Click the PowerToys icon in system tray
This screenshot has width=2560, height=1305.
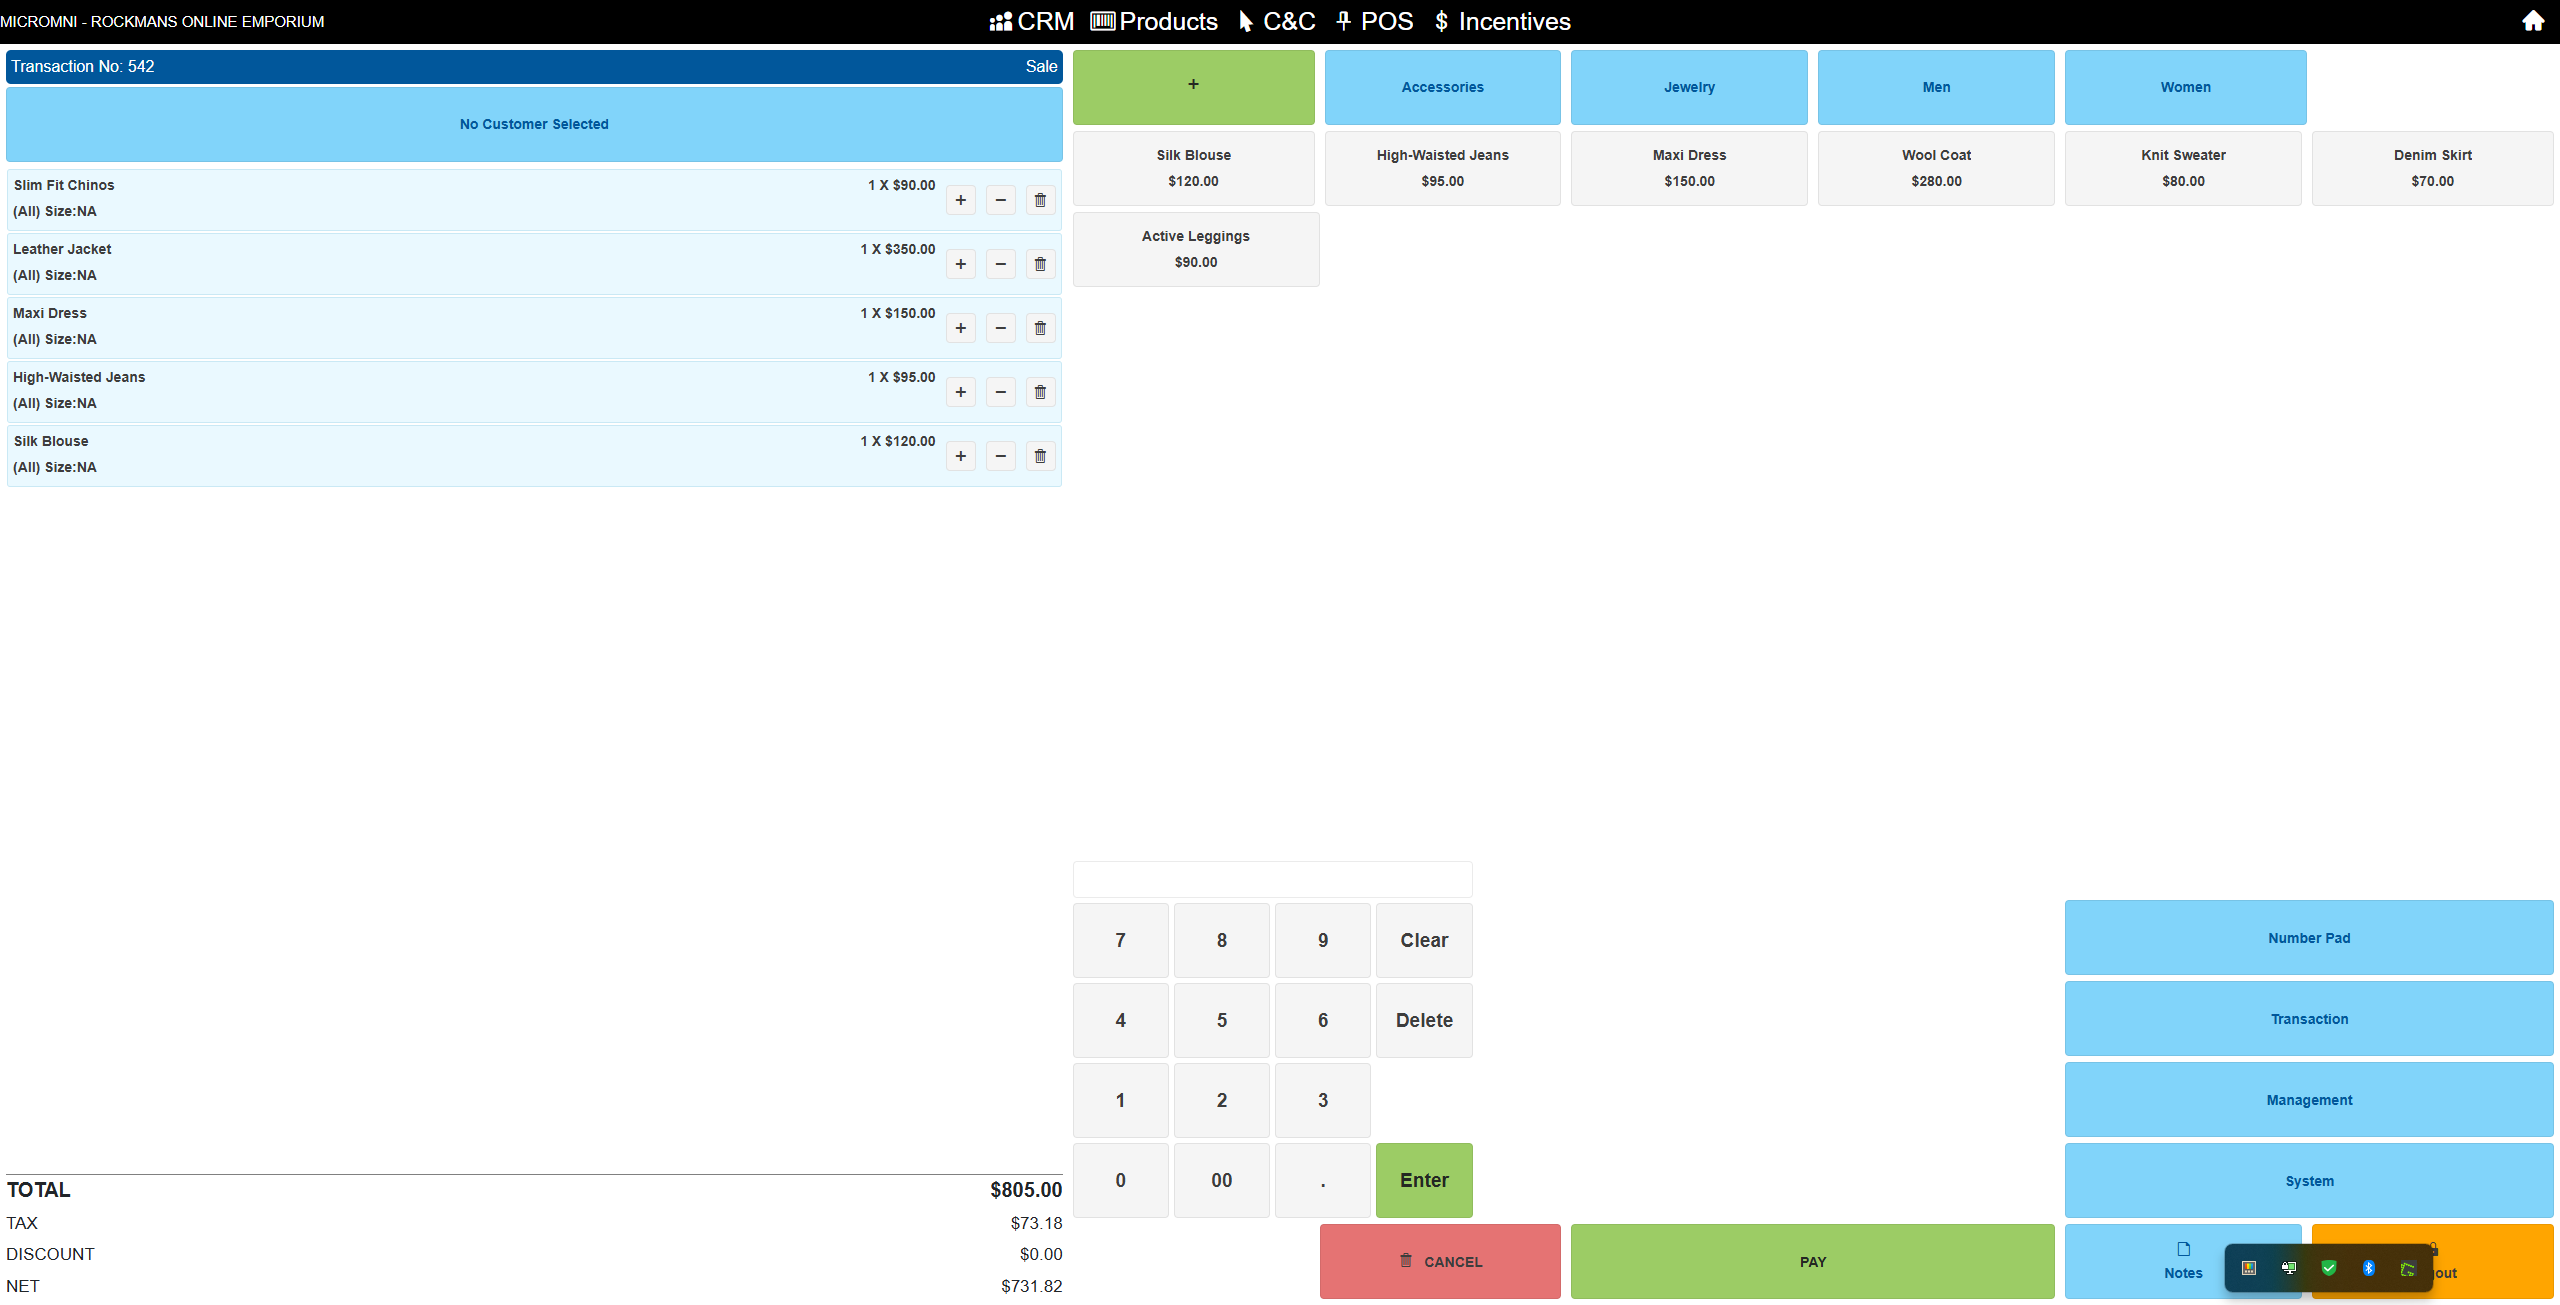(2248, 1268)
